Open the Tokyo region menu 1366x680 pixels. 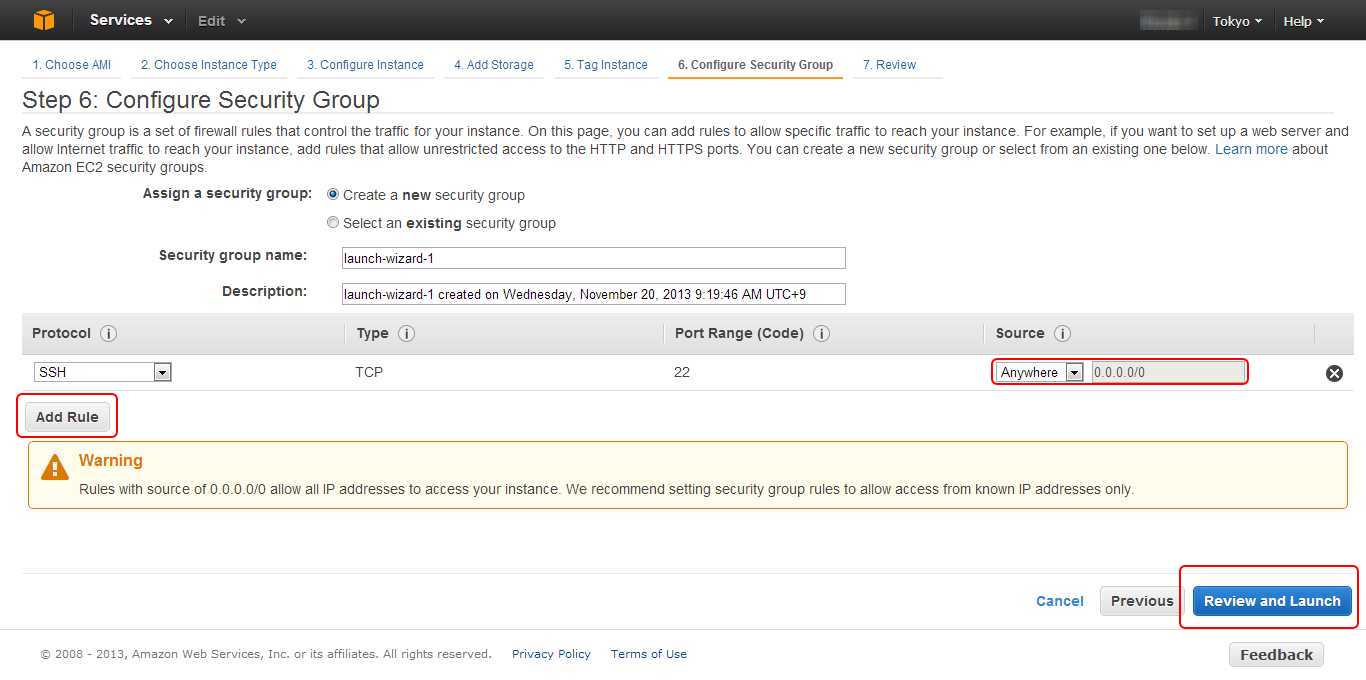(1236, 21)
